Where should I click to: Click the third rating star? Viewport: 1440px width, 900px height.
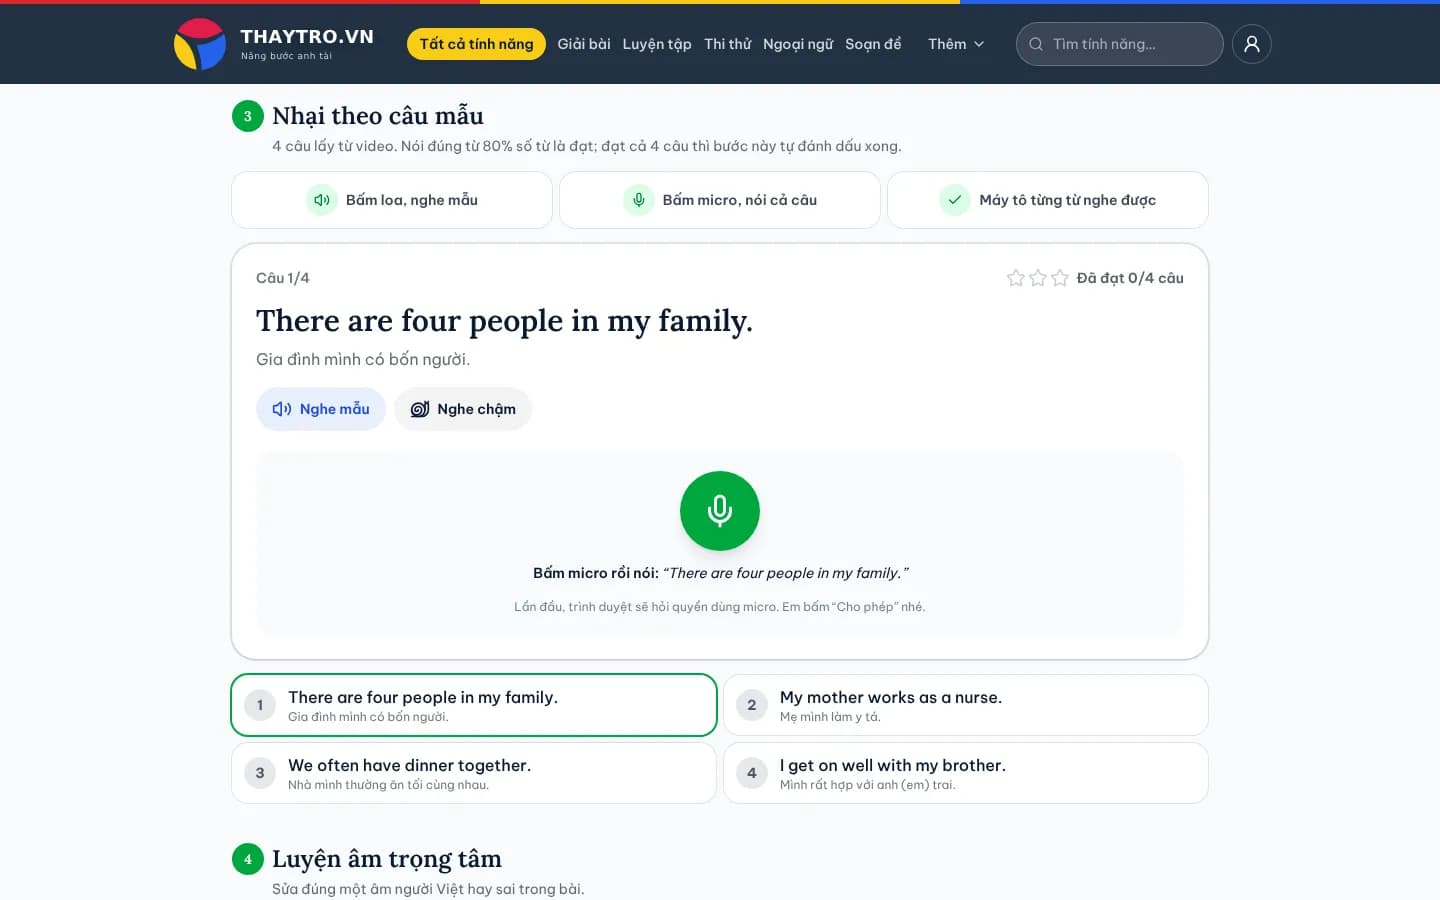click(1060, 278)
